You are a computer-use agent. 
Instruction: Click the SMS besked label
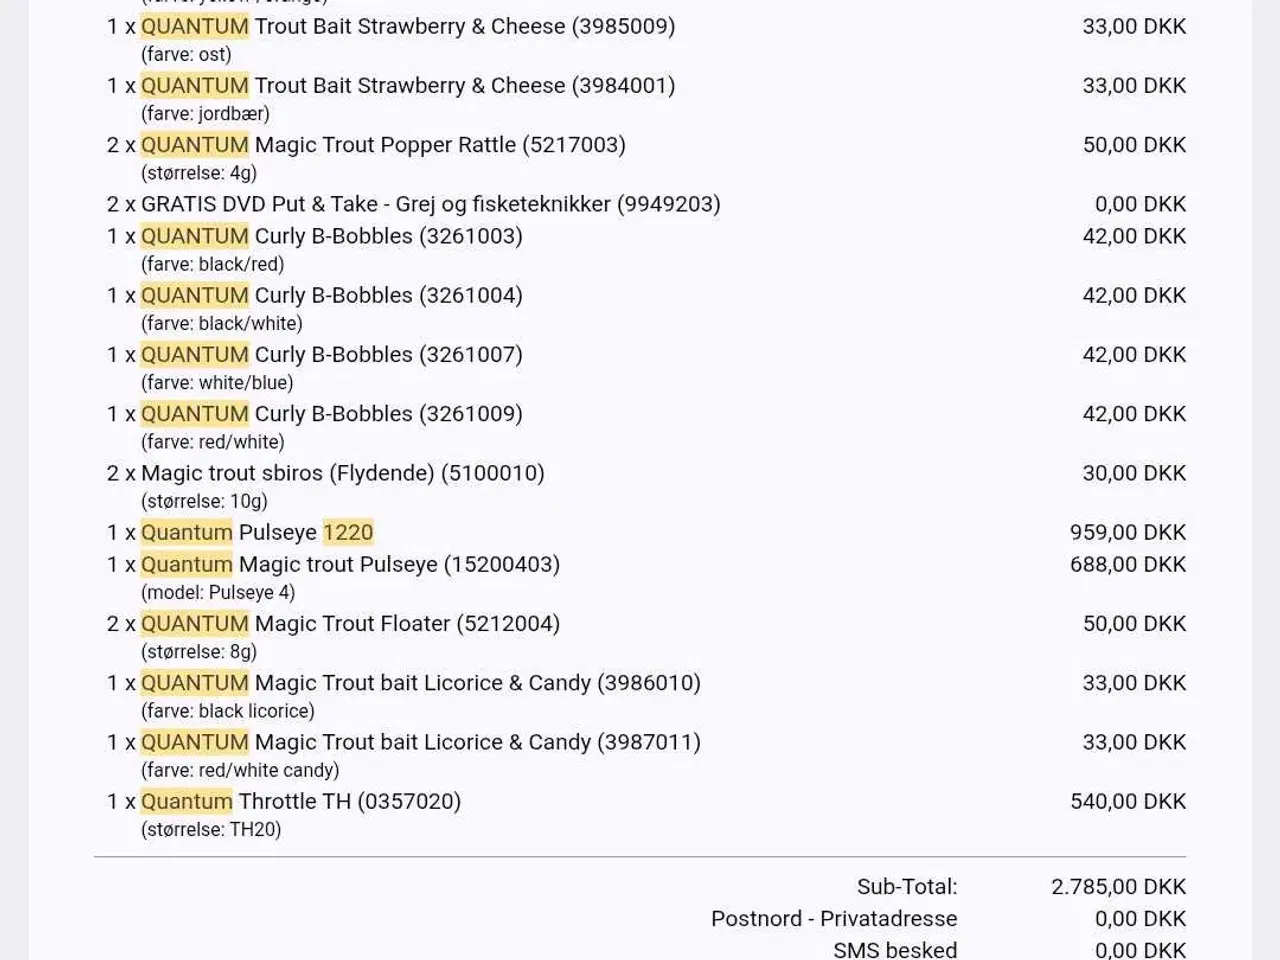(895, 949)
